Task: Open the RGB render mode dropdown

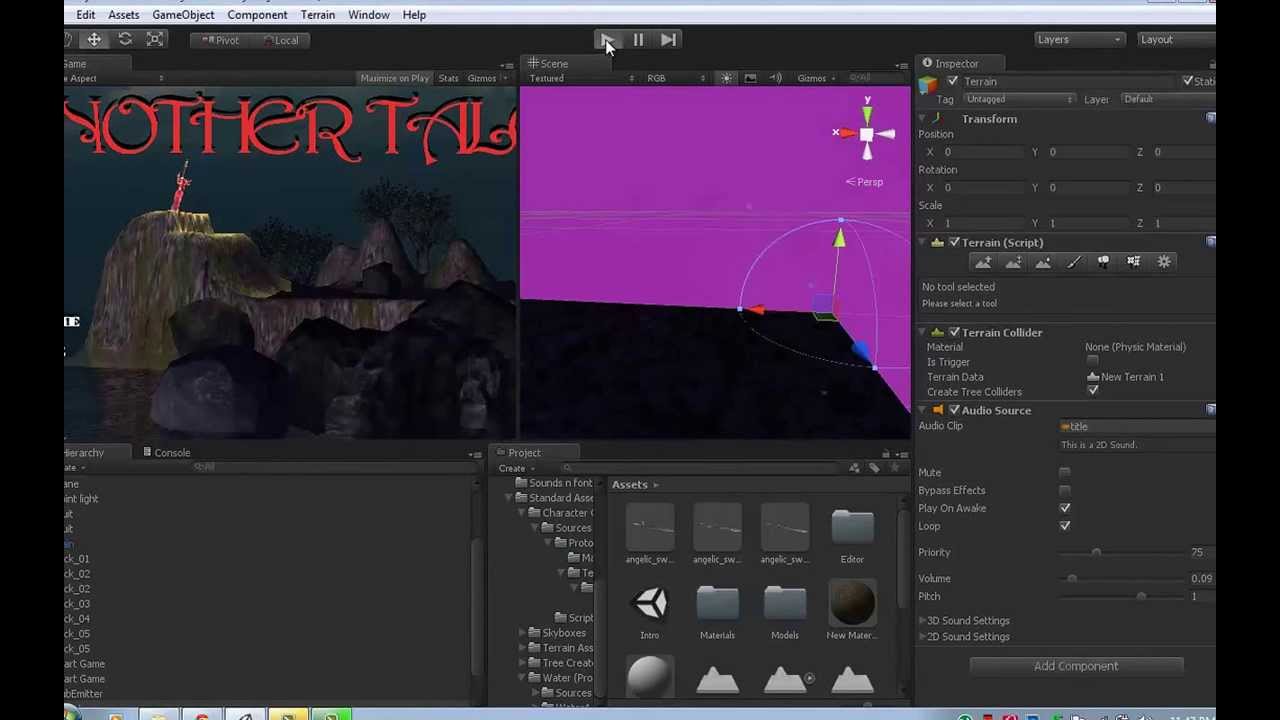Action: pyautogui.click(x=675, y=78)
